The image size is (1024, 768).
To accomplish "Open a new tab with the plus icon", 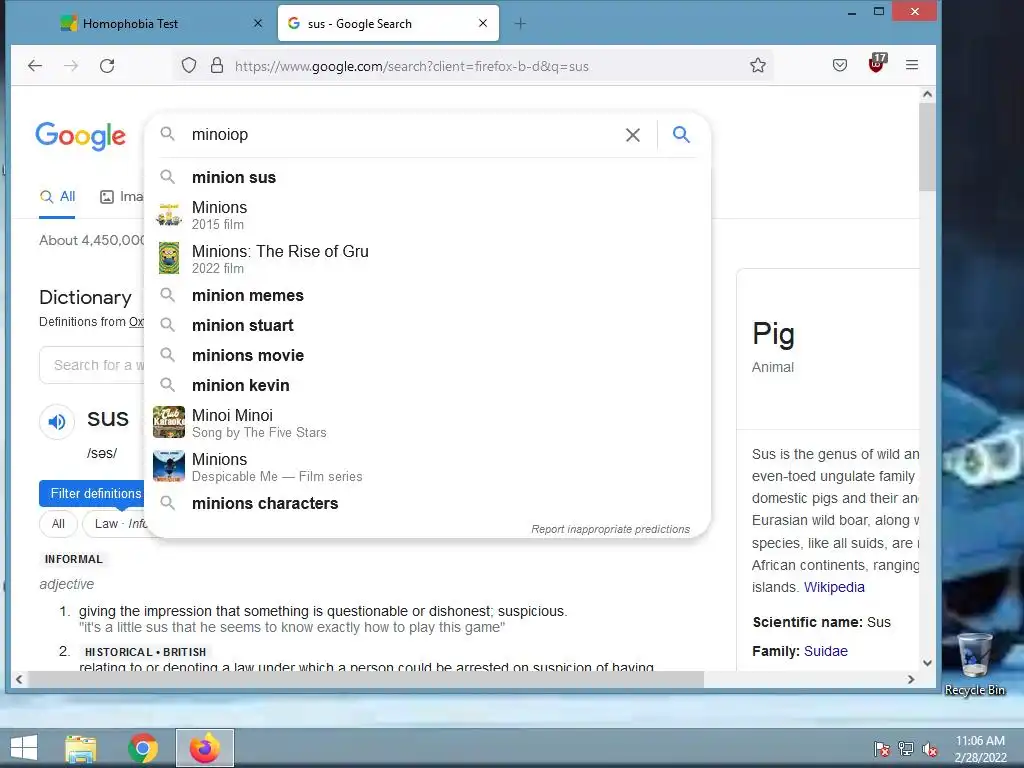I will [x=520, y=24].
